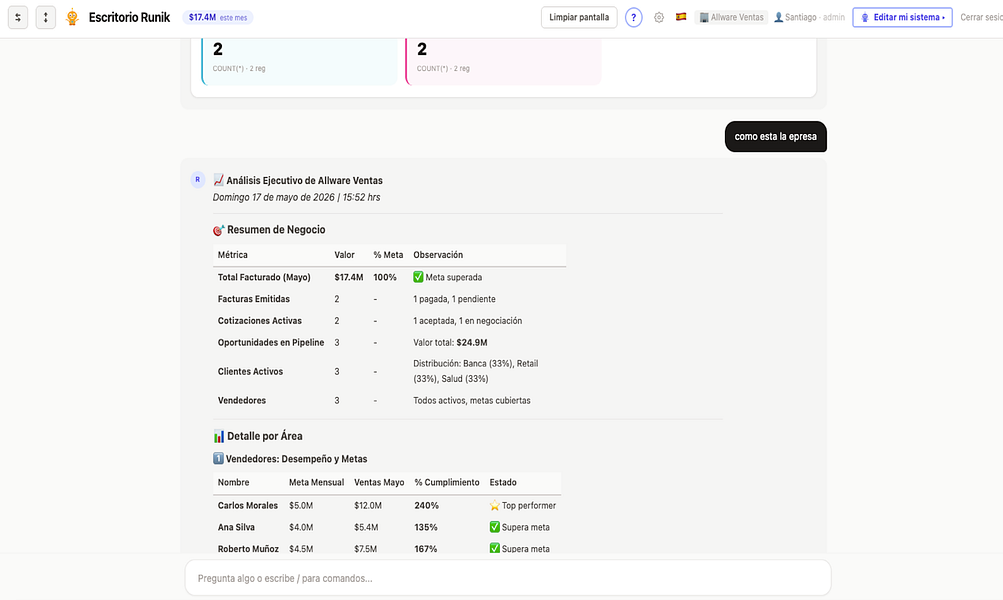Open the Allware Ventas company selector
The height and width of the screenshot is (600, 1003).
731,17
